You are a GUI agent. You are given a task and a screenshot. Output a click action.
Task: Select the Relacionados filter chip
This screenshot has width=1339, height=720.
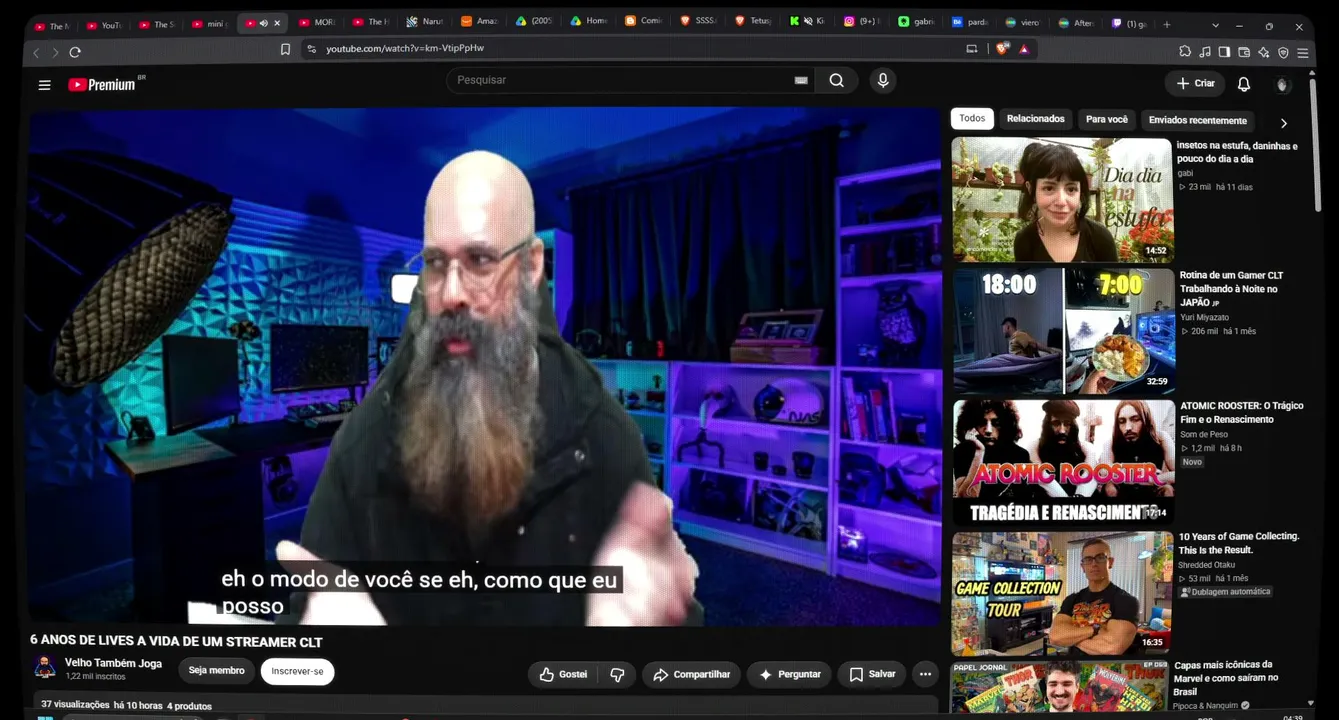pyautogui.click(x=1036, y=119)
